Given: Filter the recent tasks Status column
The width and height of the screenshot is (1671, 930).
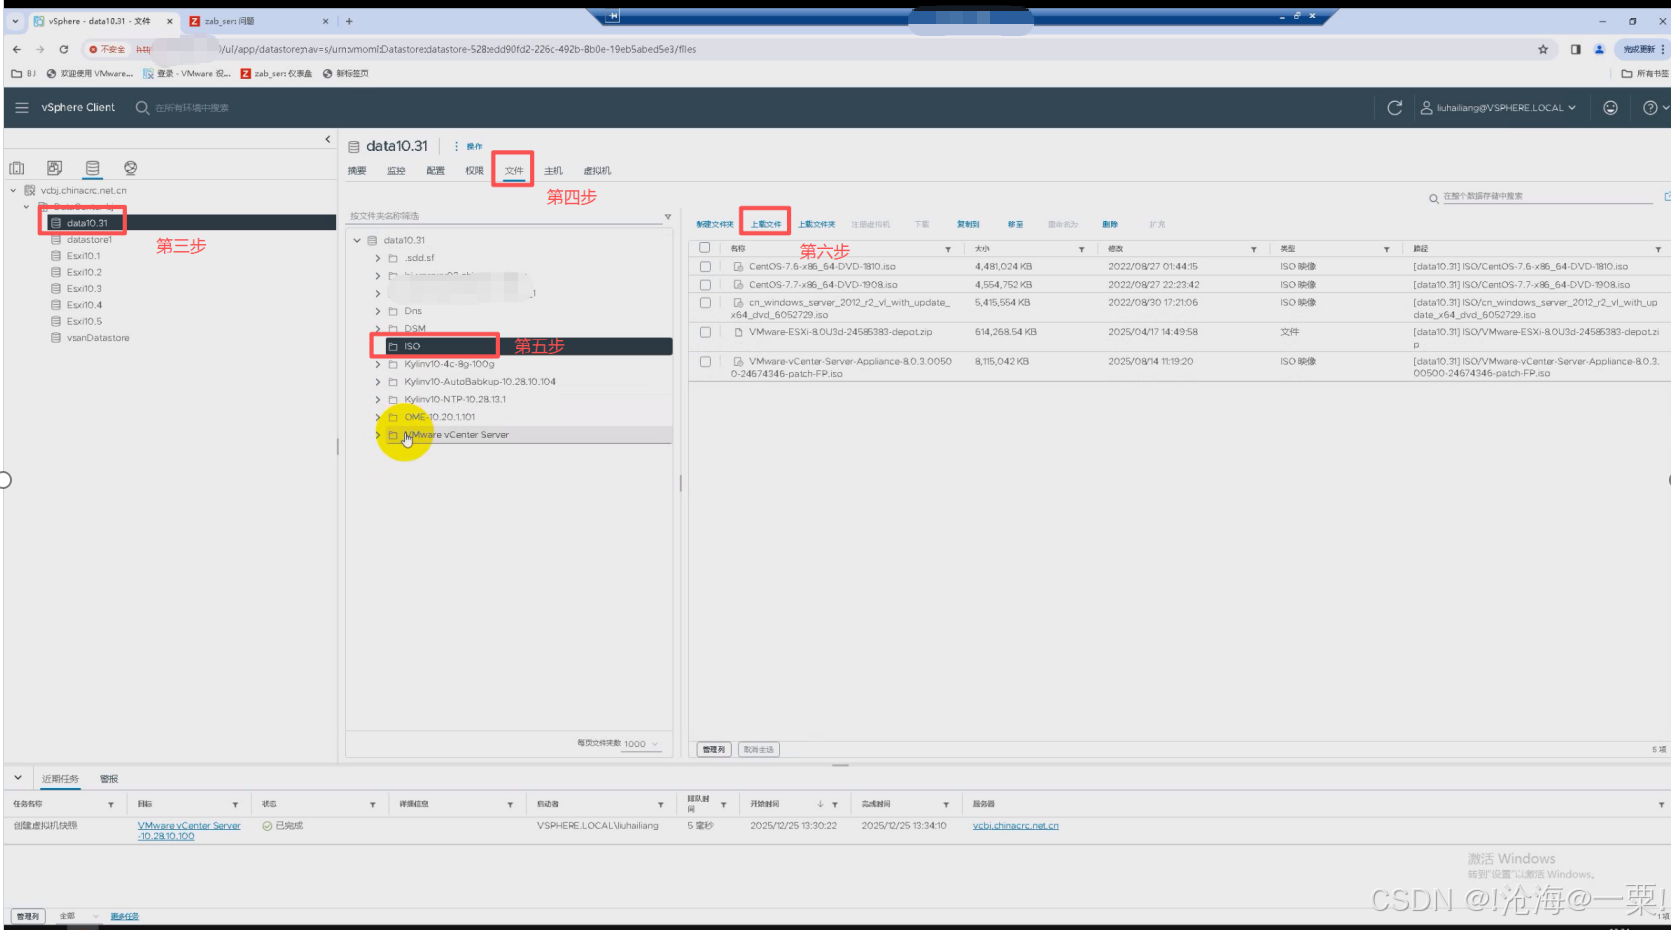Looking at the screenshot, I should [x=372, y=805].
